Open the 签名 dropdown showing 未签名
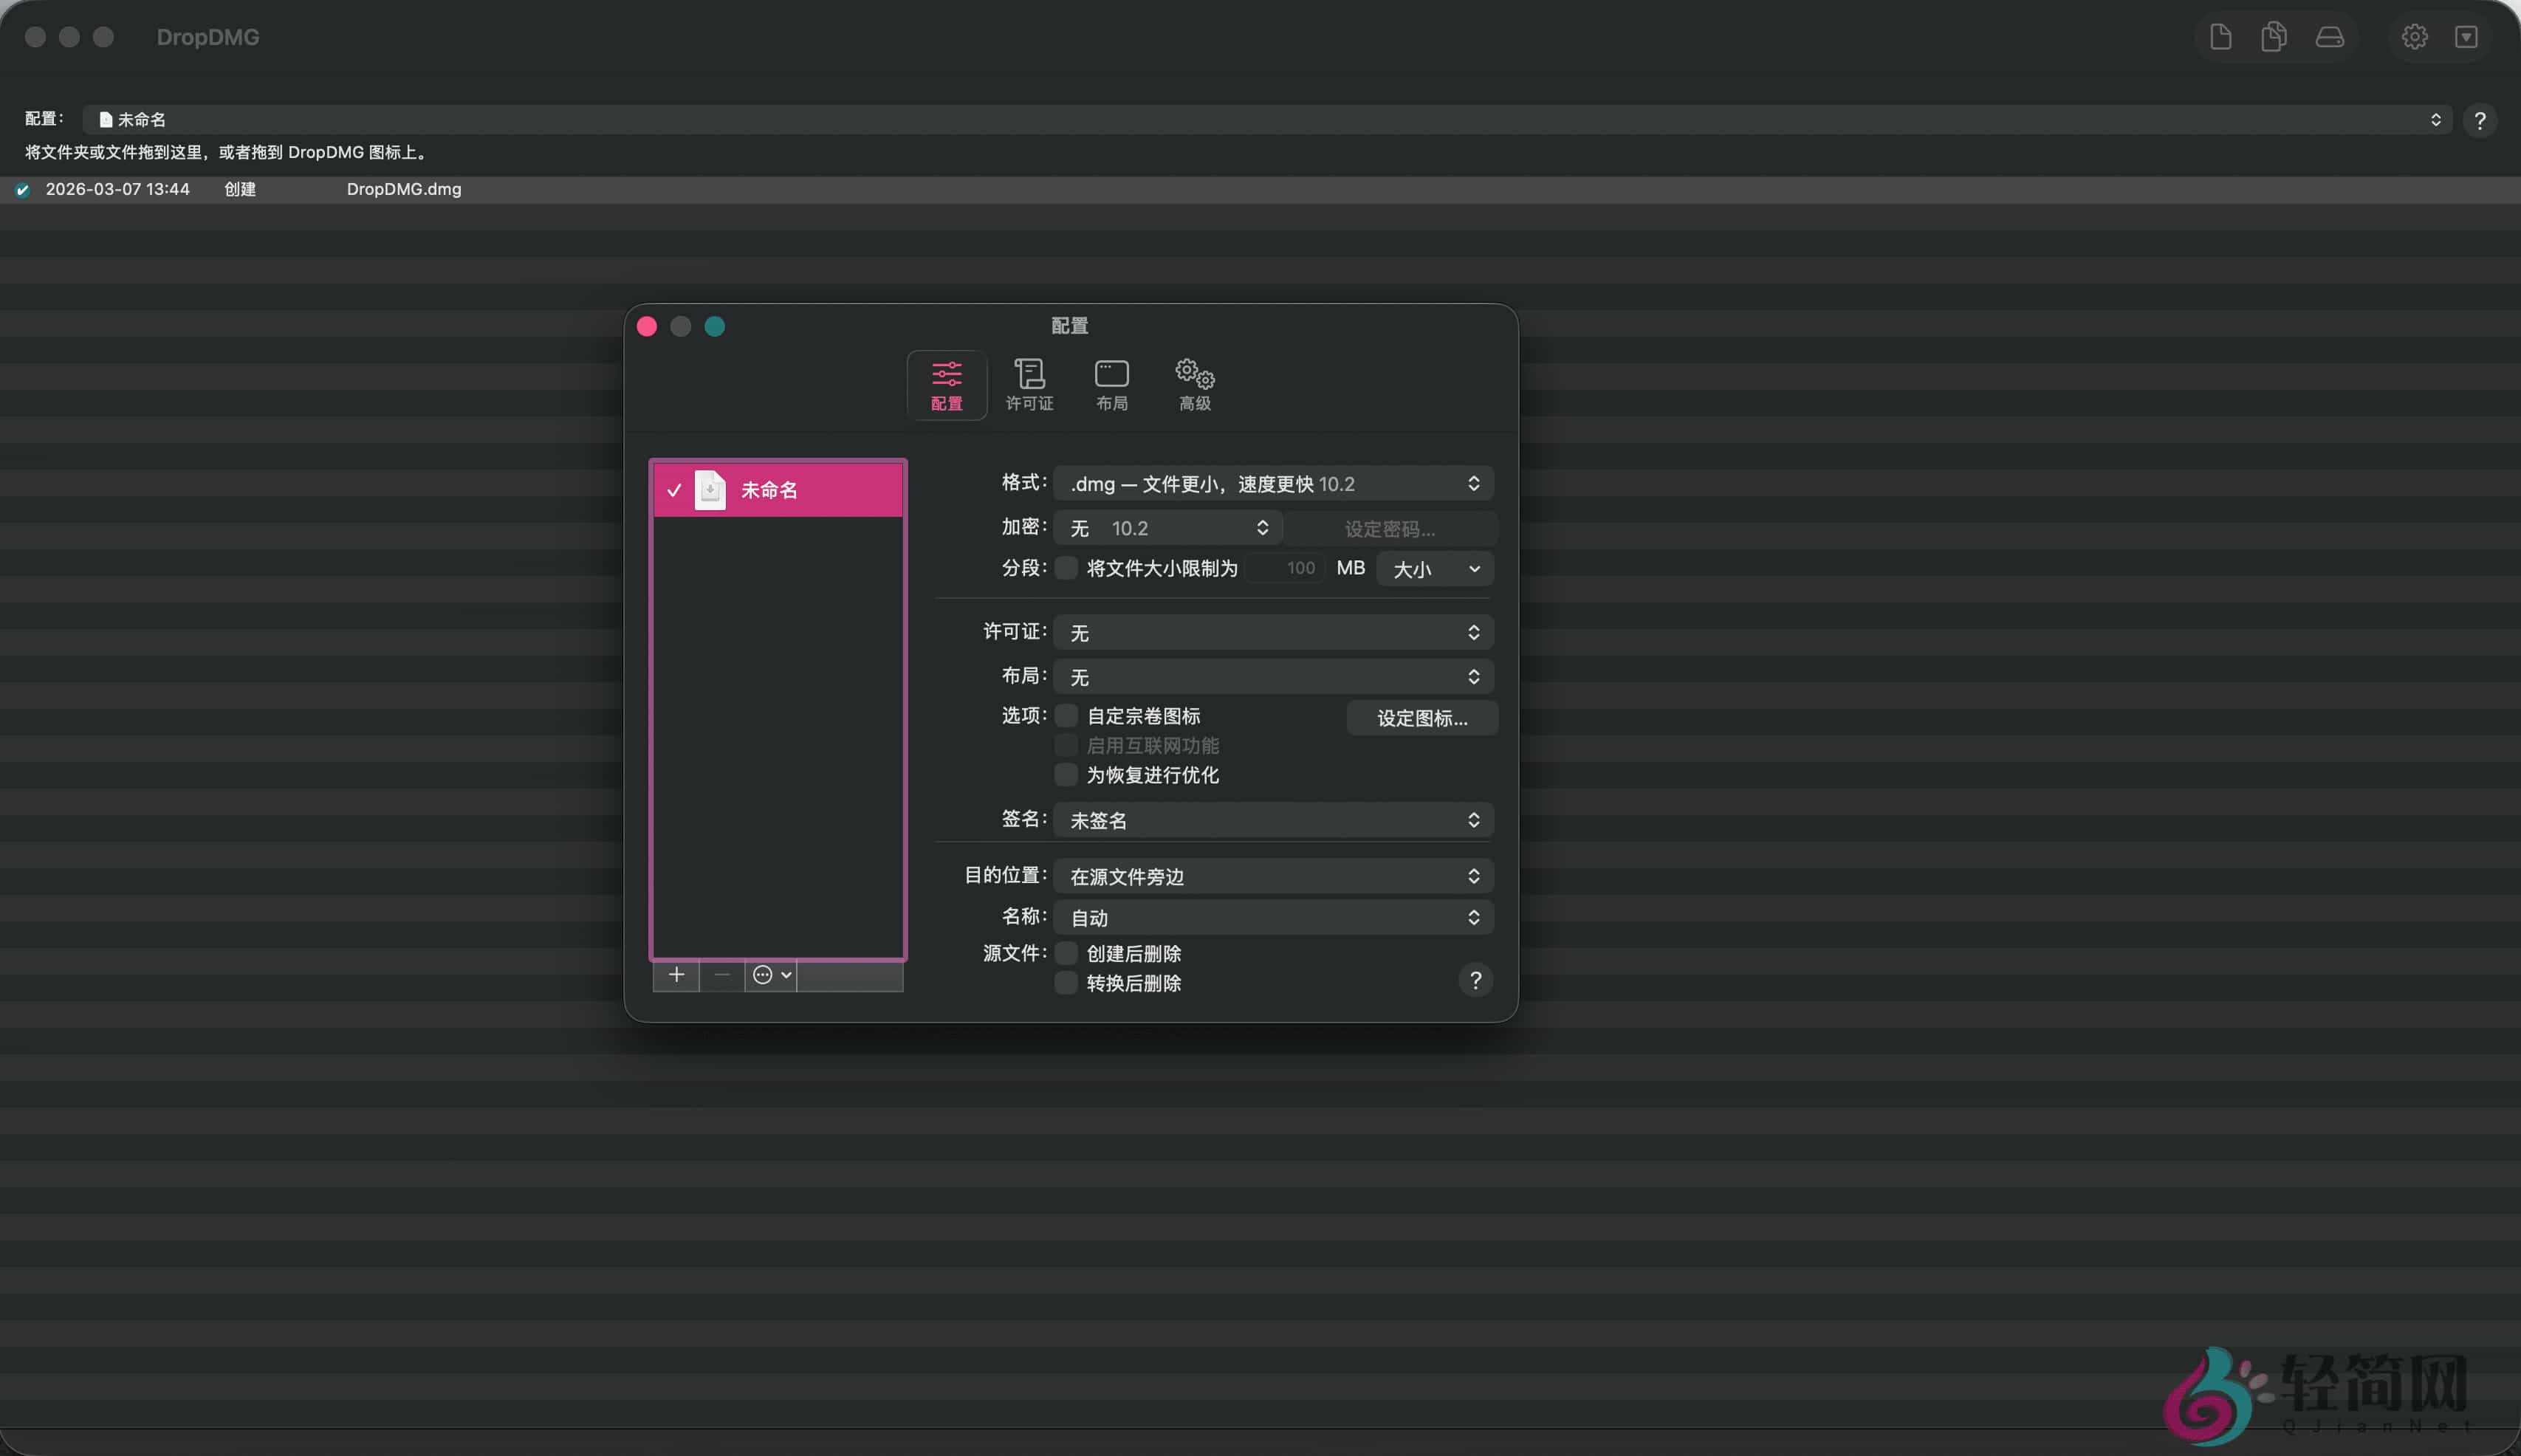Screen dimensions: 2521x1456 [1272, 819]
